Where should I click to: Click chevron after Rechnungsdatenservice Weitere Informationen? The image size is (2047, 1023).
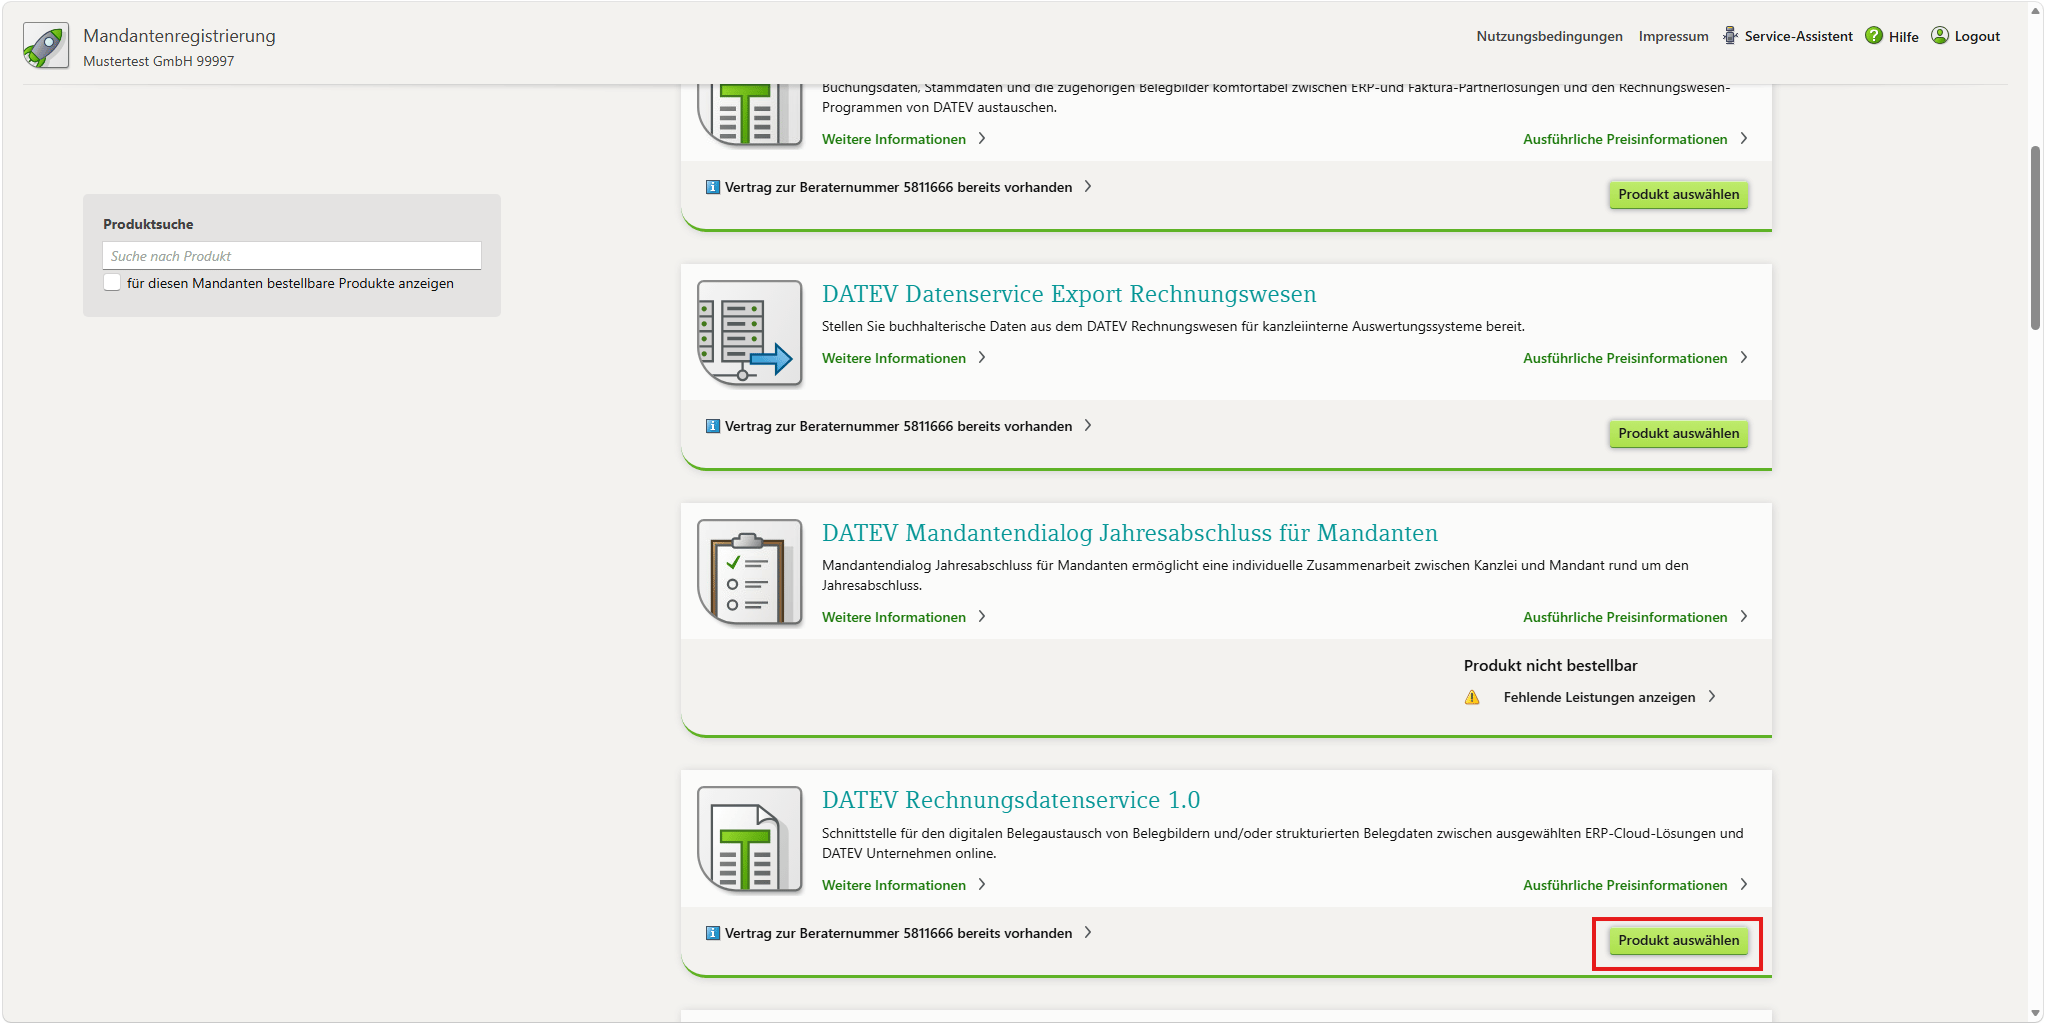click(982, 884)
